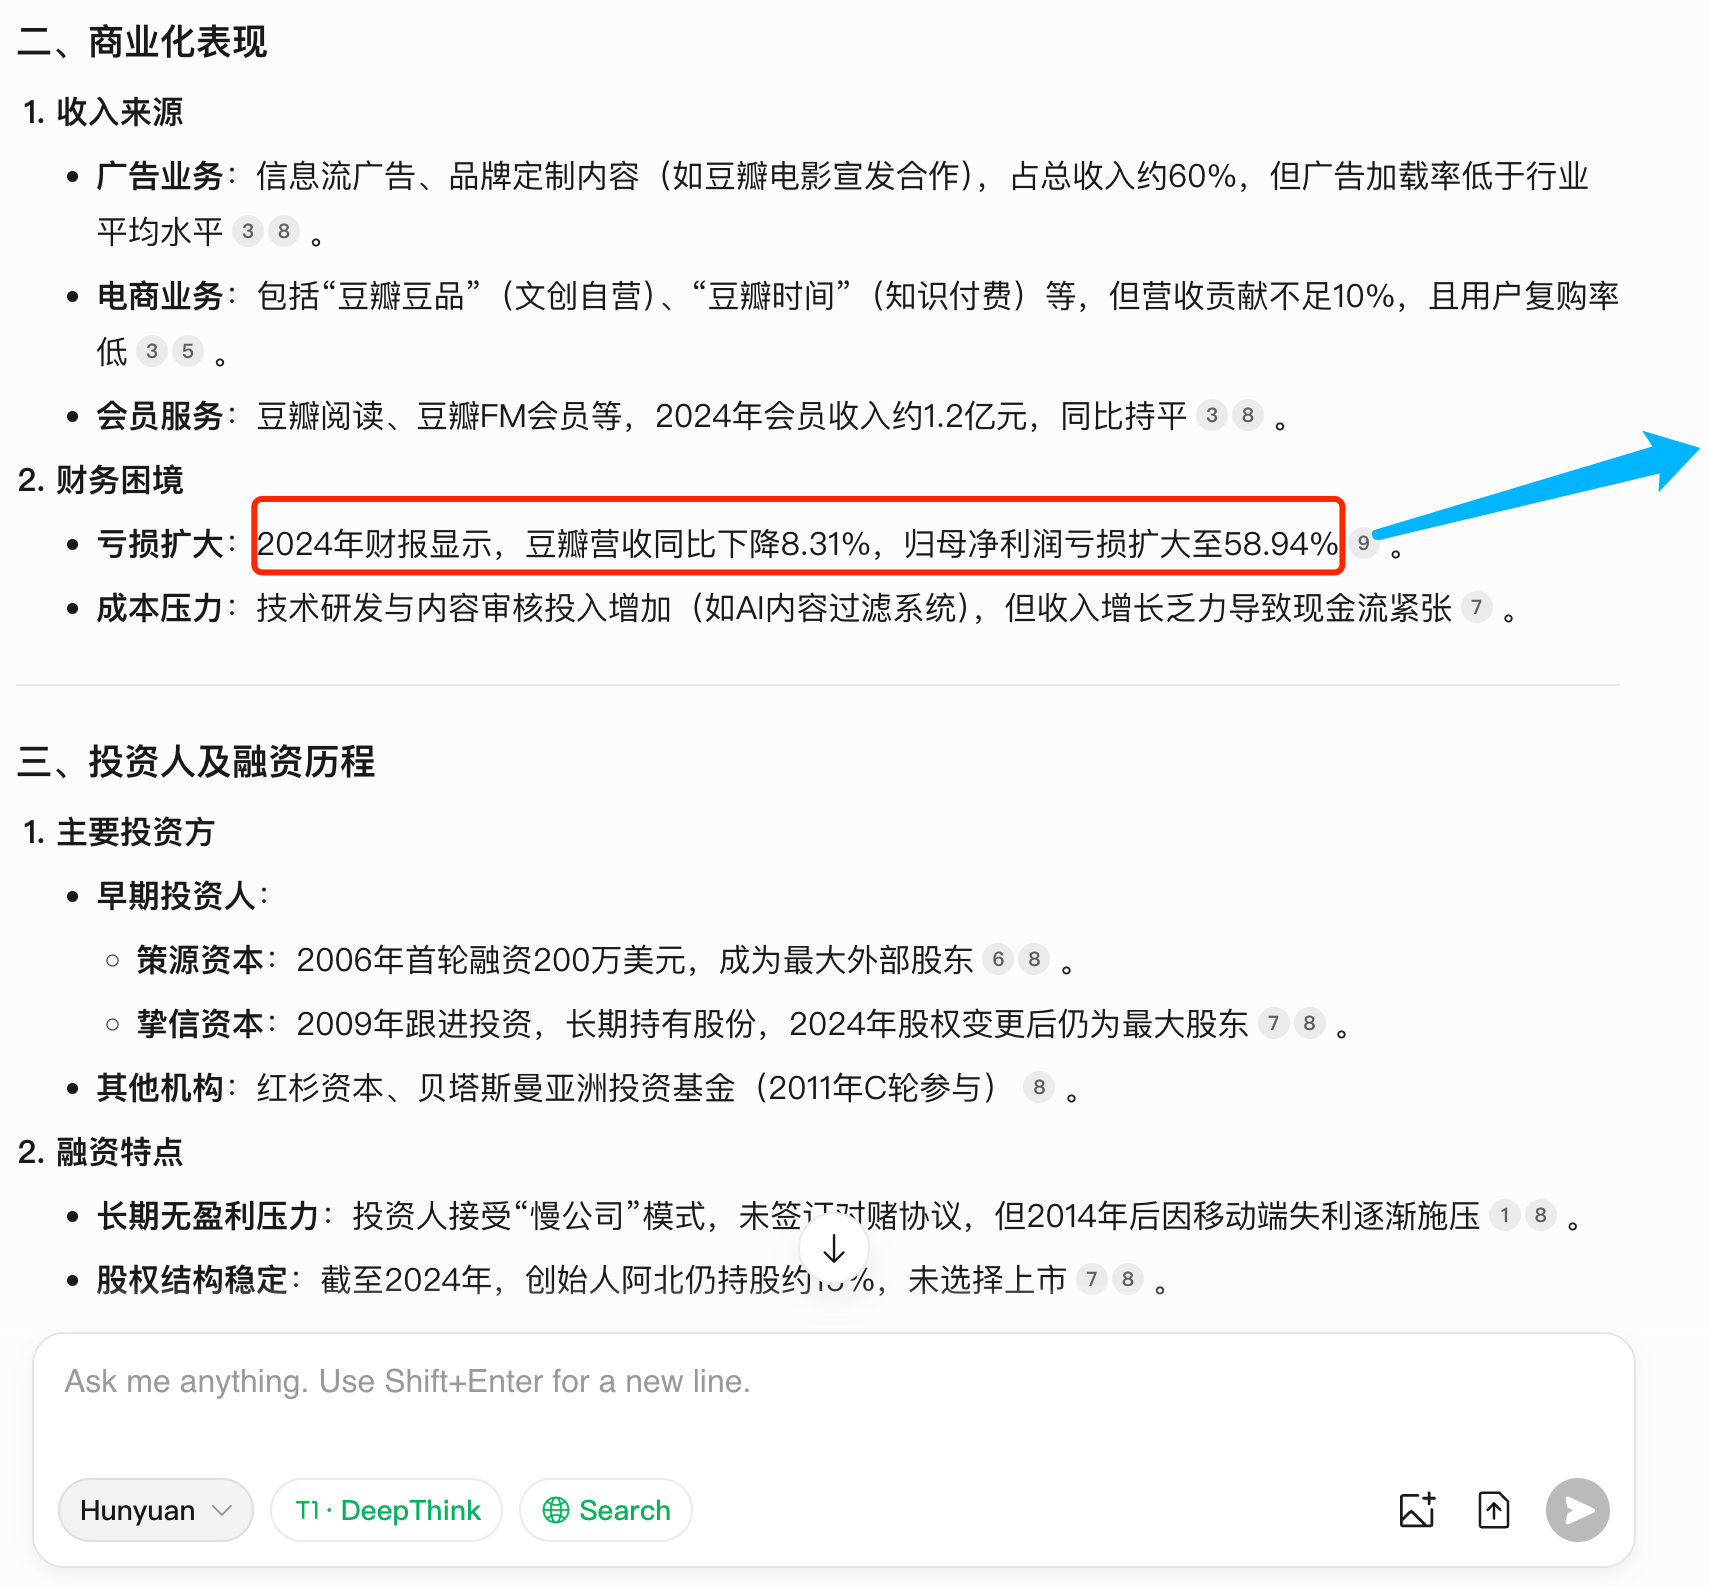Click the bold label '挚信资本'
Screen dimensions: 1710x1586
coord(200,1024)
